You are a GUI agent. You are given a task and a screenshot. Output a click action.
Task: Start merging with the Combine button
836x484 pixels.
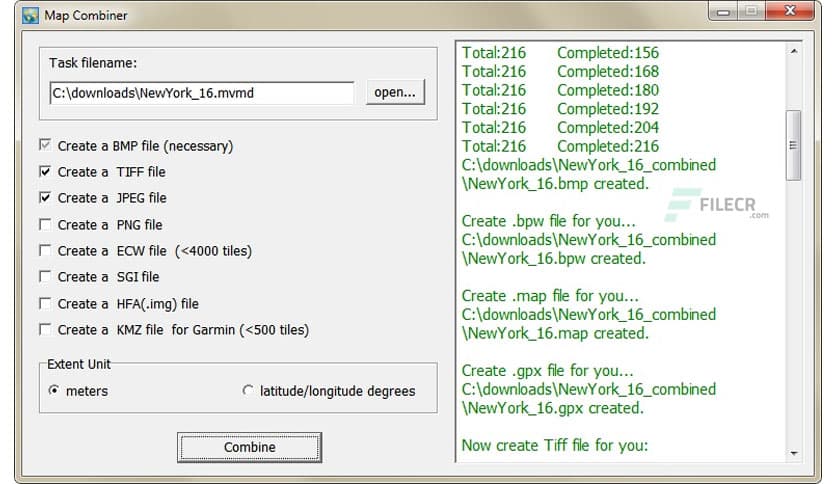coord(250,447)
